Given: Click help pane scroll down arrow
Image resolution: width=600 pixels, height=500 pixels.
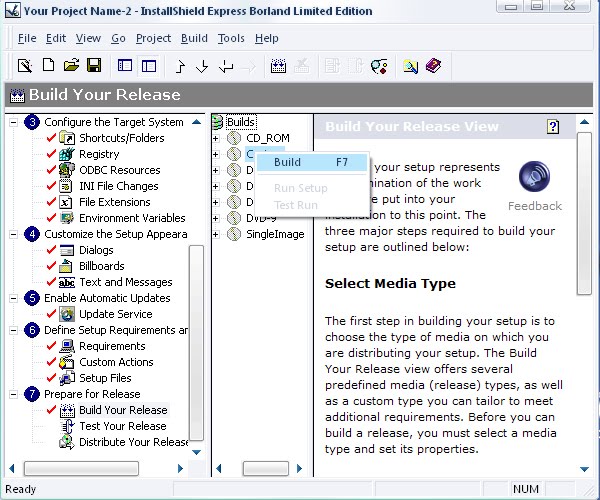Looking at the screenshot, I should pos(584,469).
